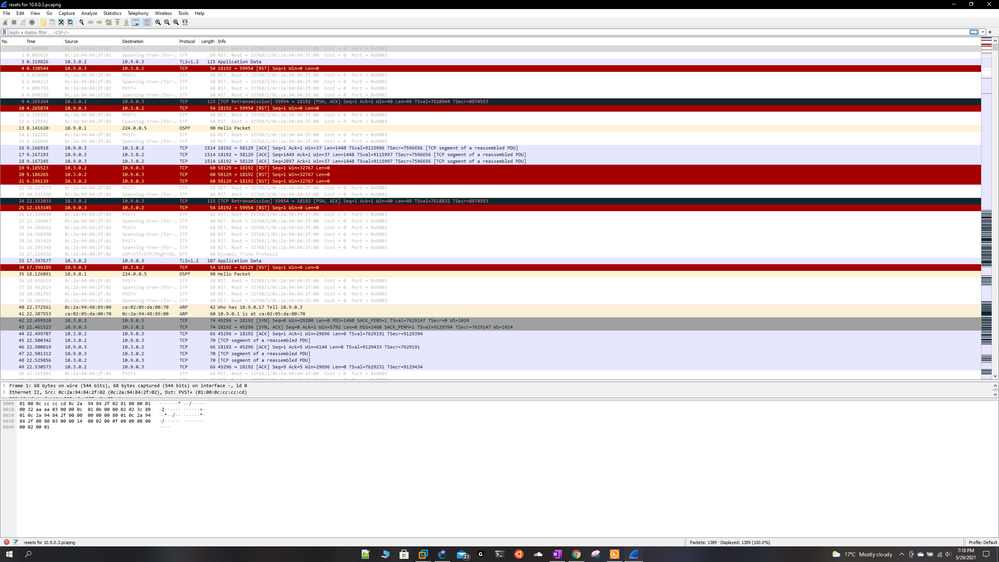
Task: Sort by the Protocol column header
Action: pyautogui.click(x=187, y=41)
